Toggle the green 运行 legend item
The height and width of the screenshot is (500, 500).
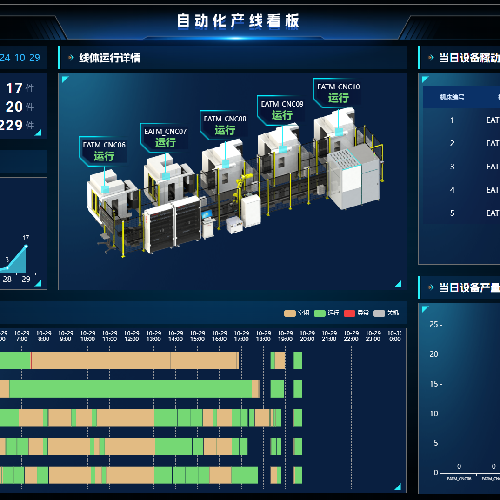pos(327,313)
